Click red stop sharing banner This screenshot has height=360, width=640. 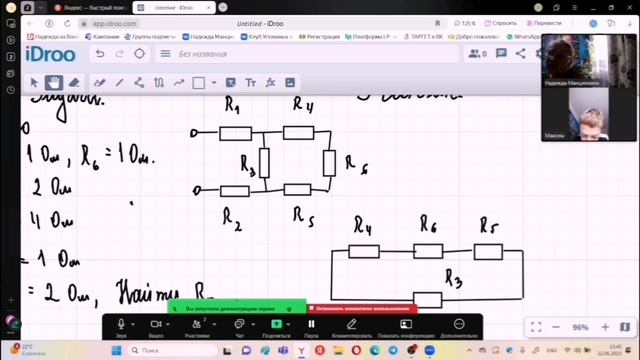click(x=362, y=309)
